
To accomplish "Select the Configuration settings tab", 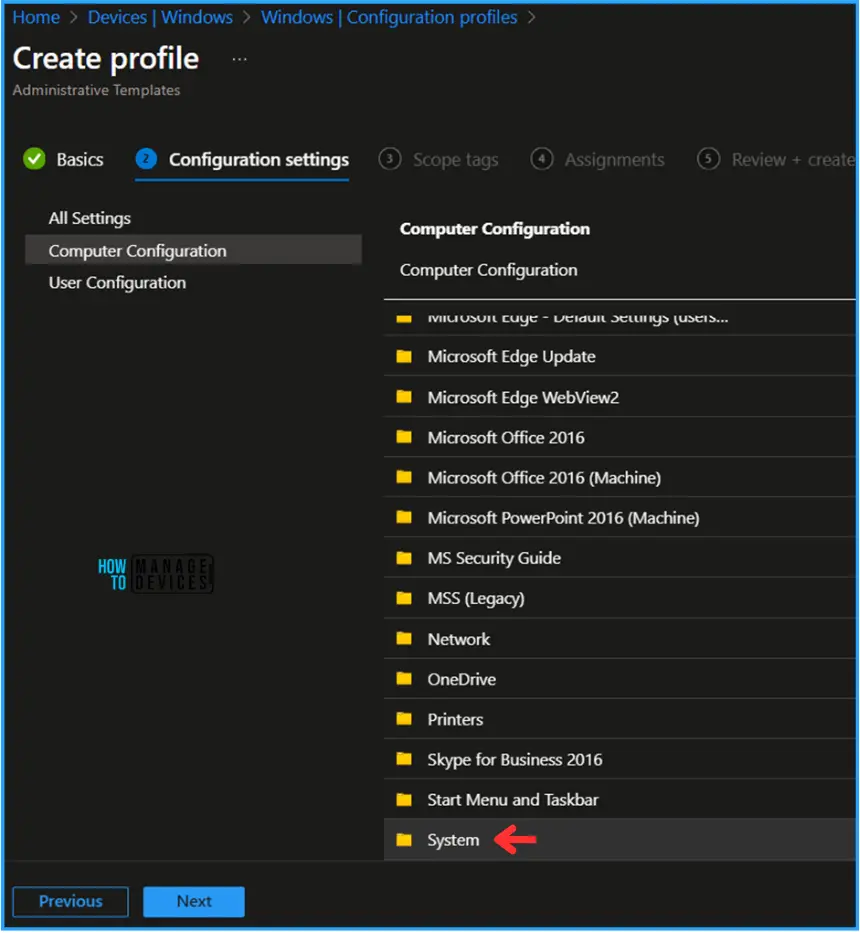I will [x=259, y=159].
